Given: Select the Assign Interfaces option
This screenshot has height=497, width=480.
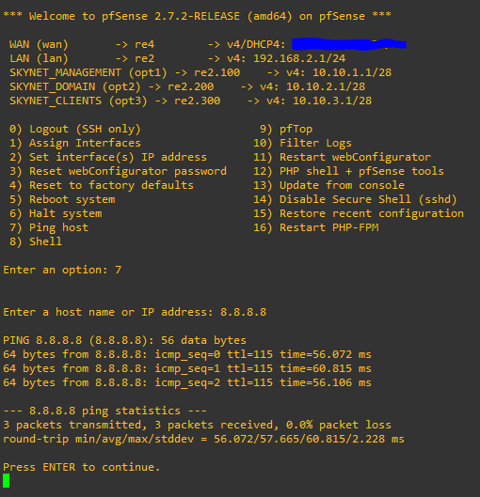Looking at the screenshot, I should pyautogui.click(x=75, y=143).
